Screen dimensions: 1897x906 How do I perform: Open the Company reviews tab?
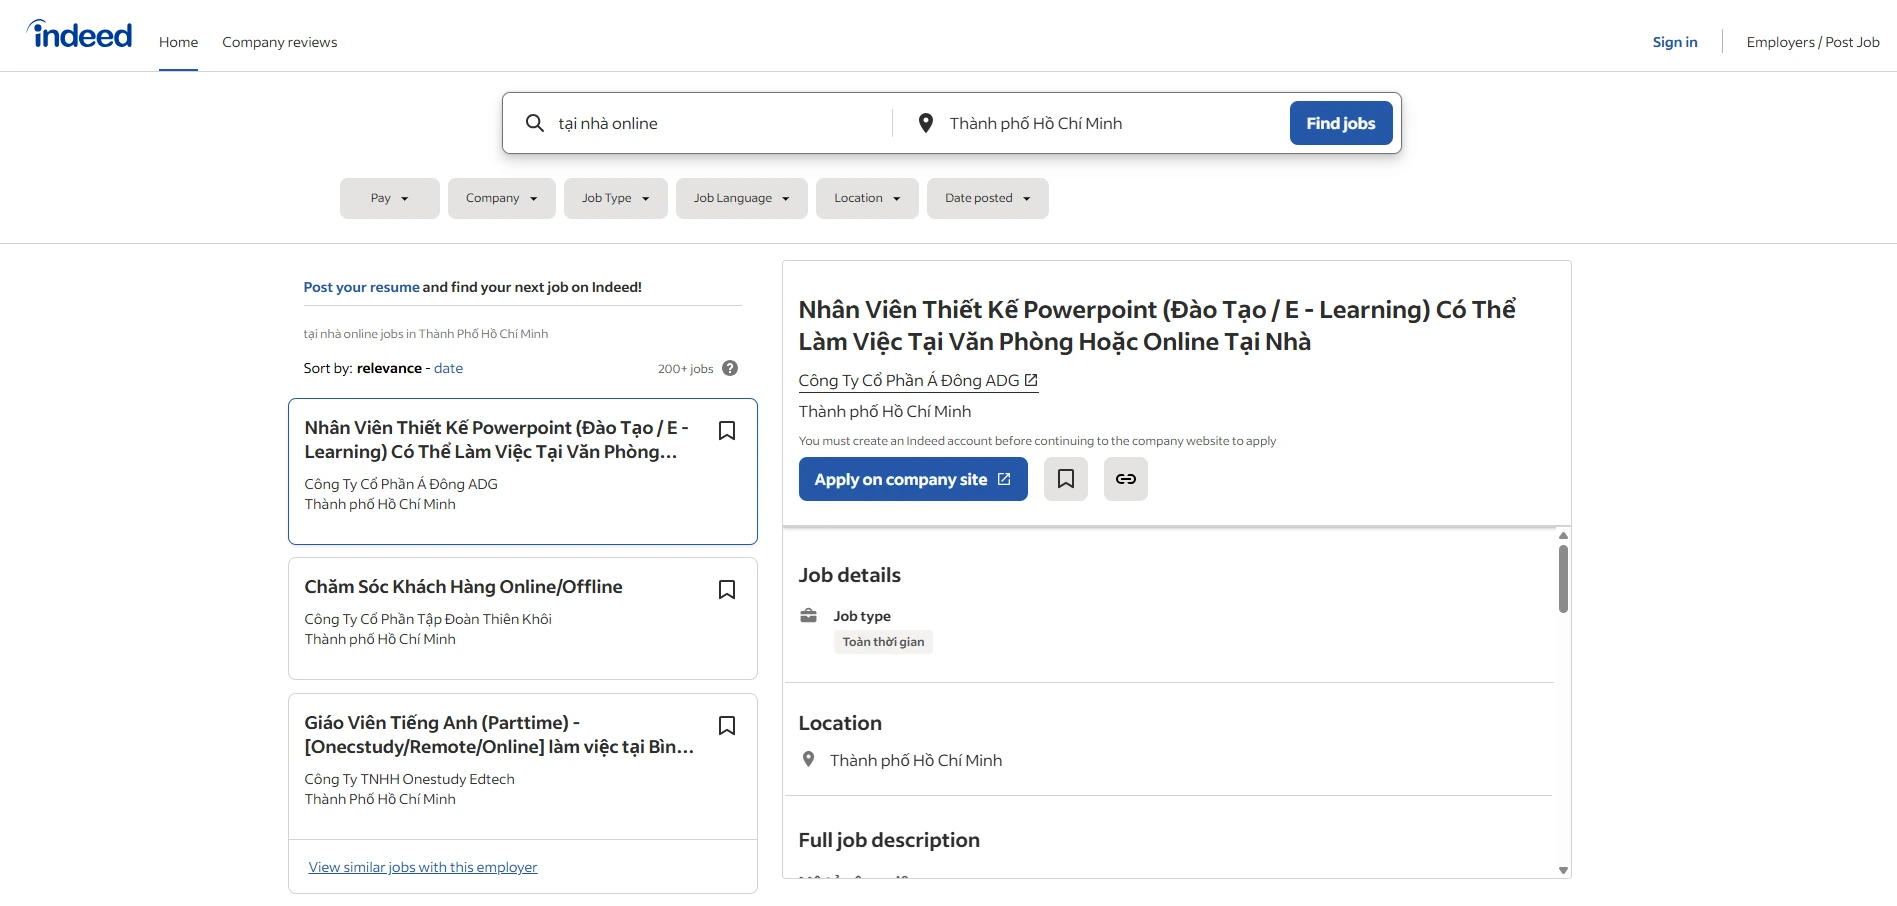[280, 42]
